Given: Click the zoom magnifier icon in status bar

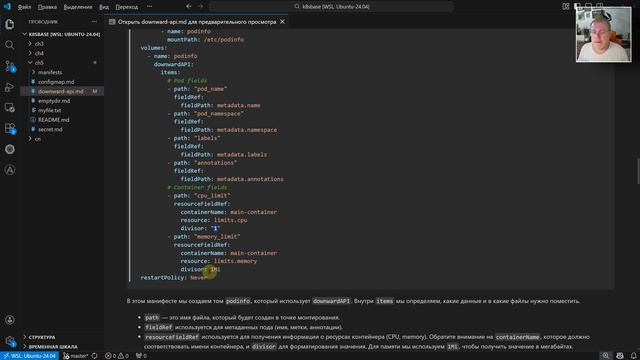Looking at the screenshot, I should (606, 356).
